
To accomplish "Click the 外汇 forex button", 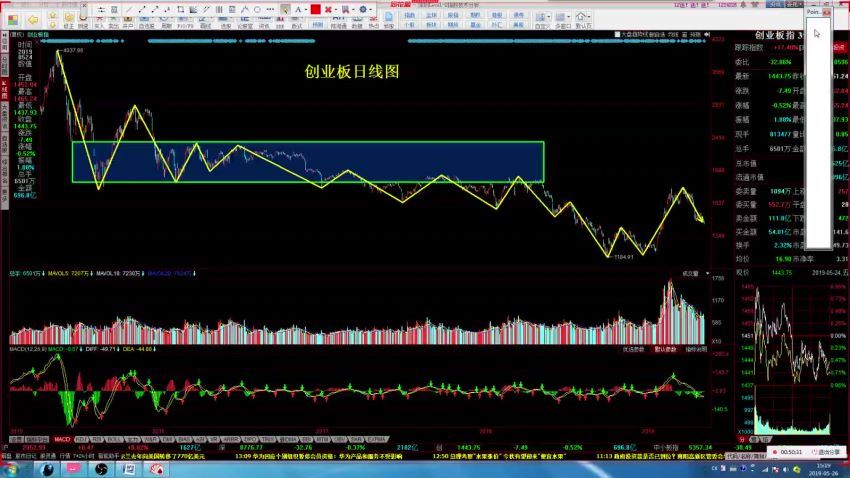I will [497, 25].
